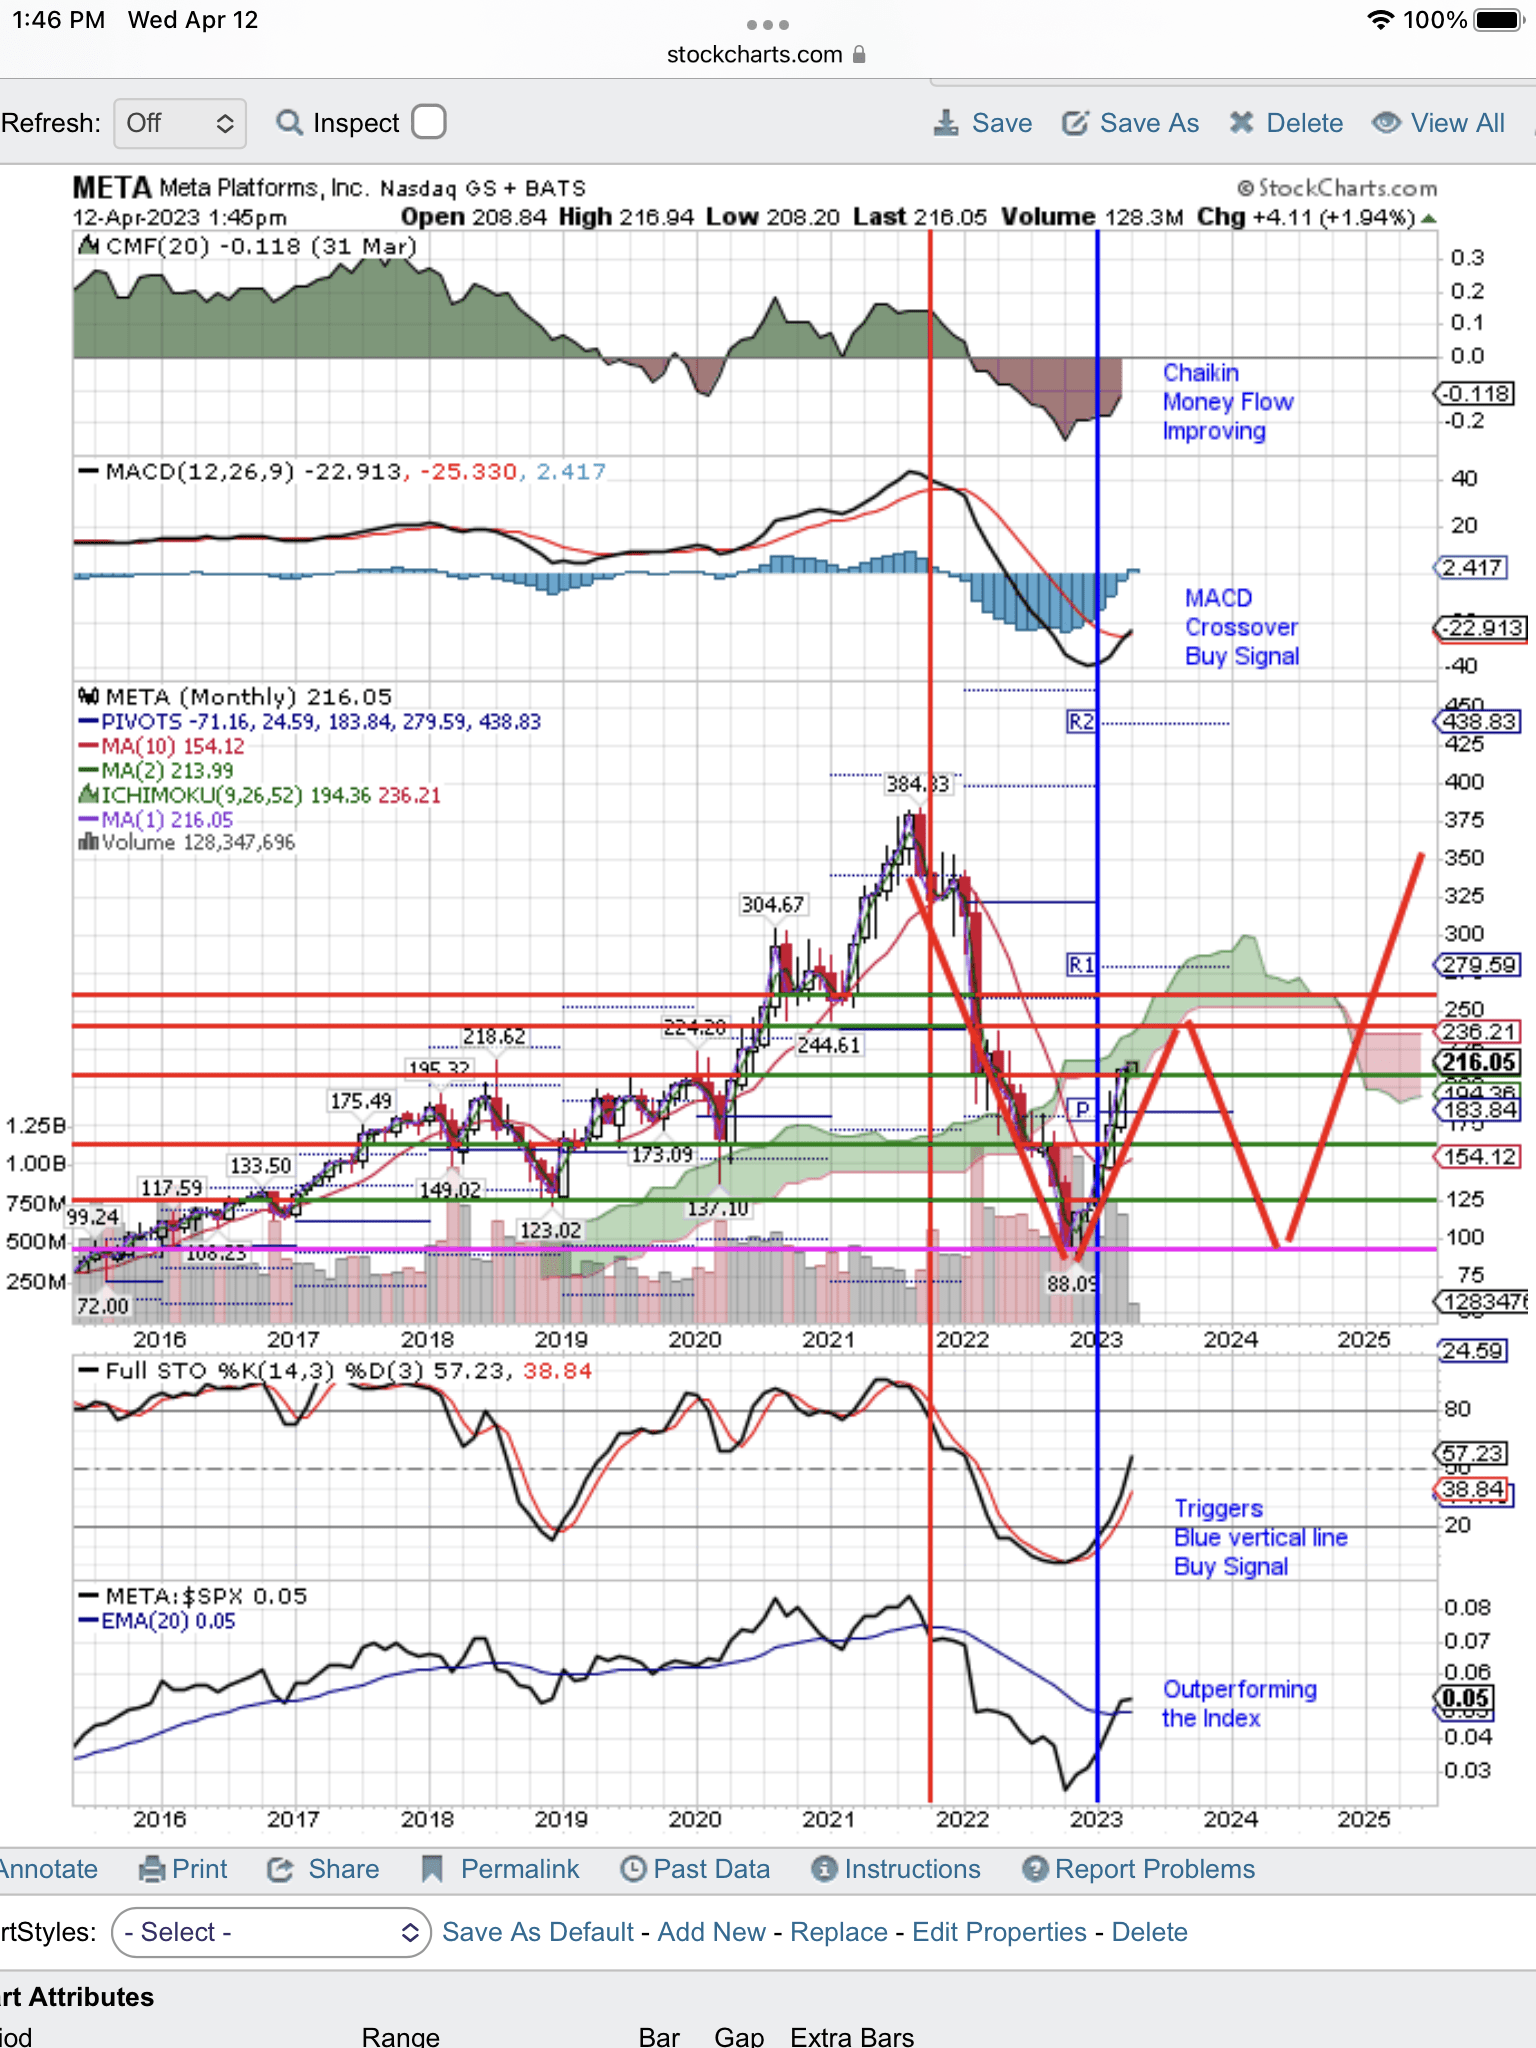Click the 154.12 MA(10) price tag
Screen dimensions: 1536x2048
click(1478, 1157)
